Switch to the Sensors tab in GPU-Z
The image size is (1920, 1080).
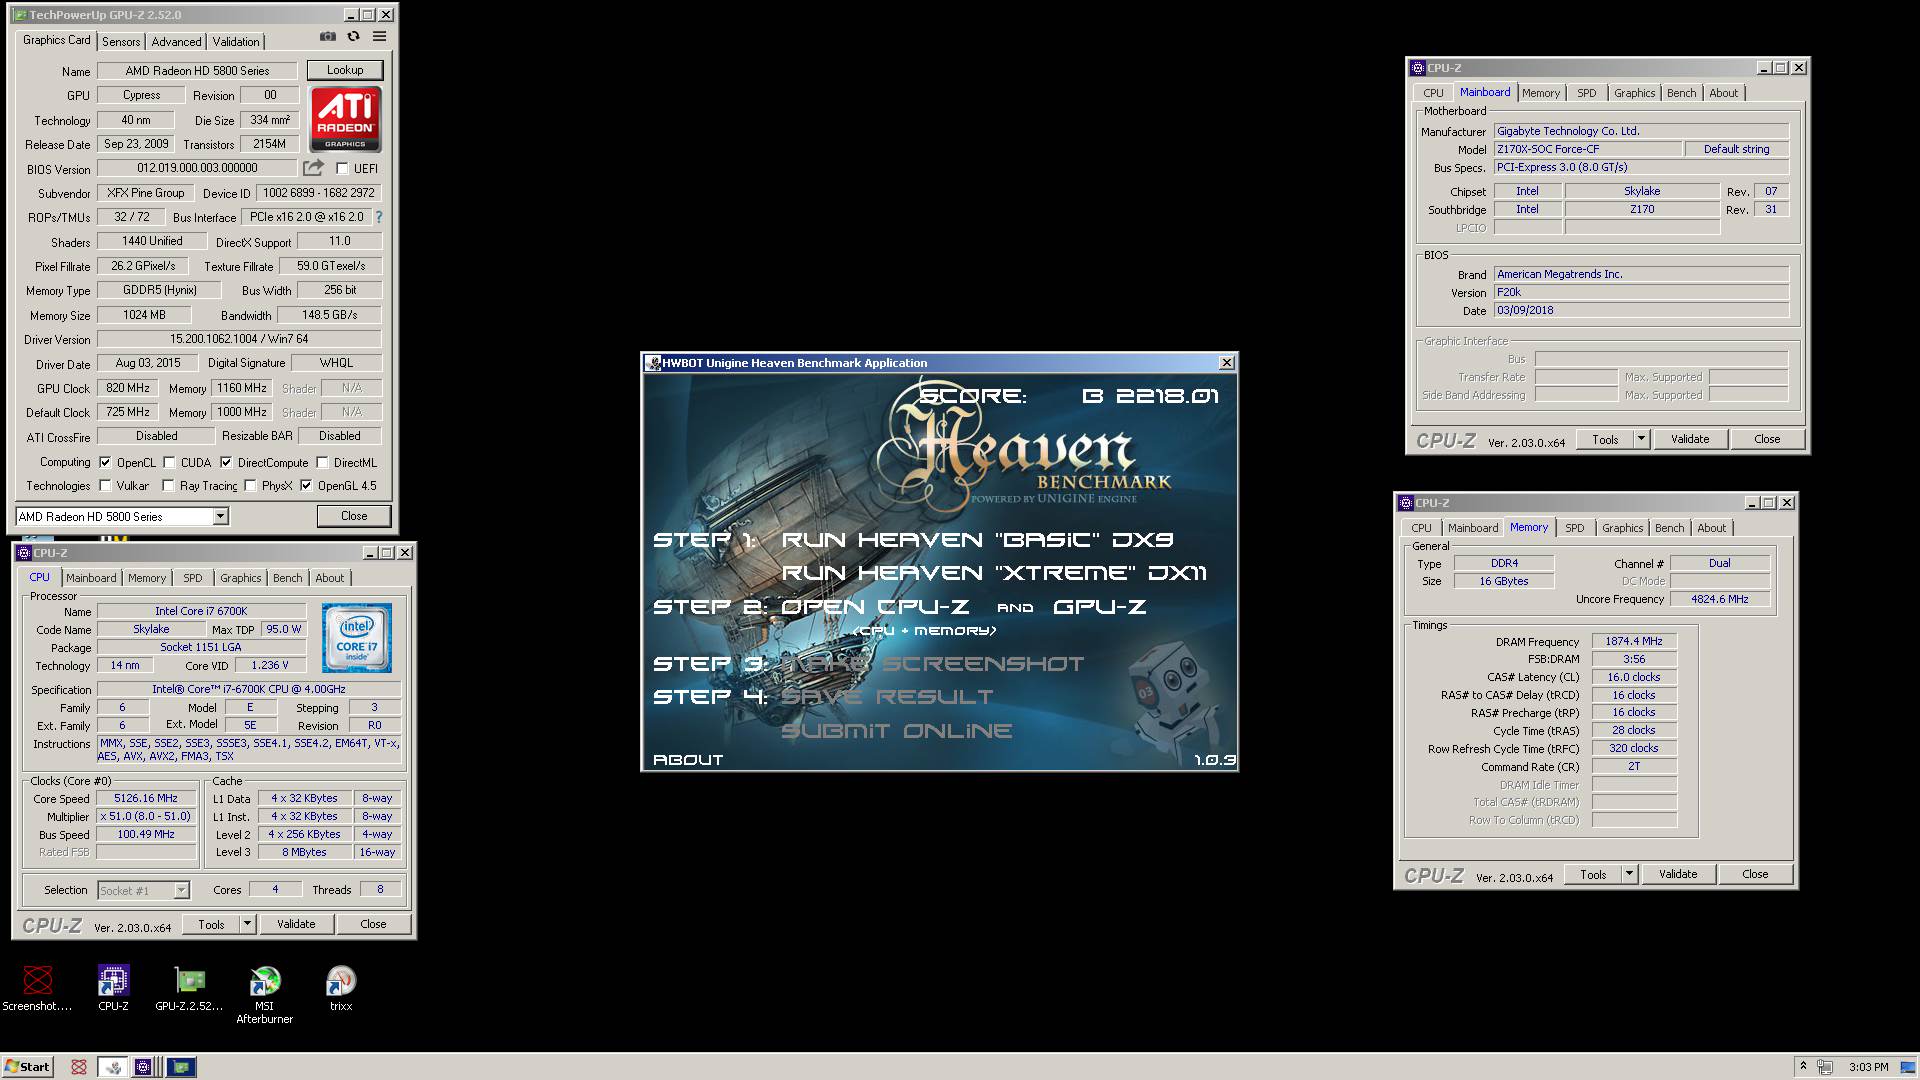121,42
